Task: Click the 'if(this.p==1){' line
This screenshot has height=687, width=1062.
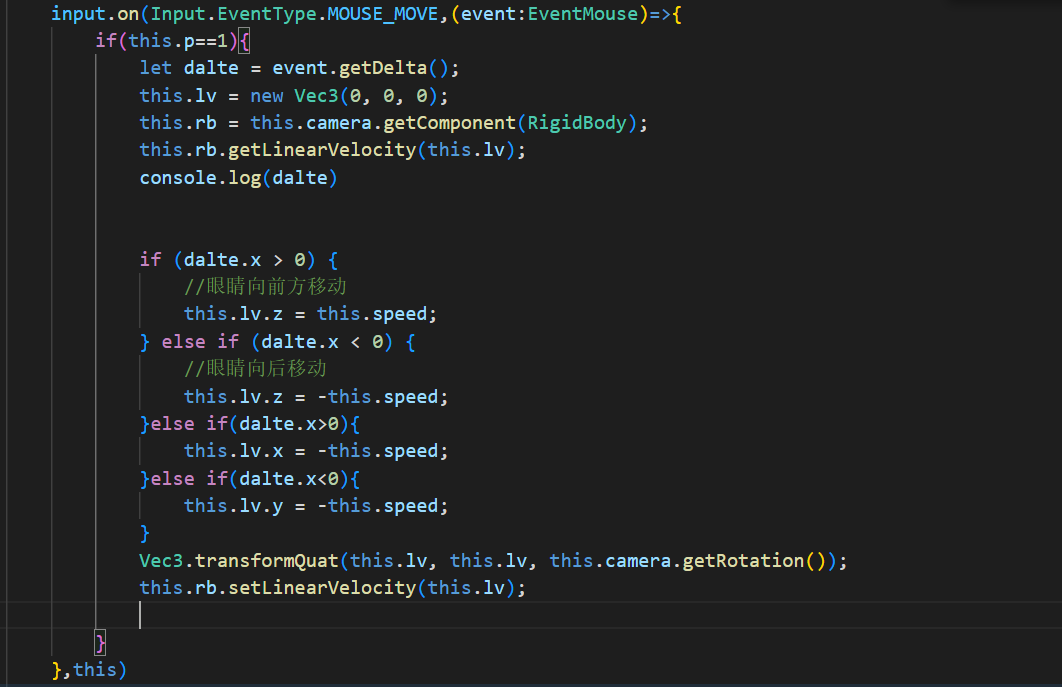Action: (173, 41)
